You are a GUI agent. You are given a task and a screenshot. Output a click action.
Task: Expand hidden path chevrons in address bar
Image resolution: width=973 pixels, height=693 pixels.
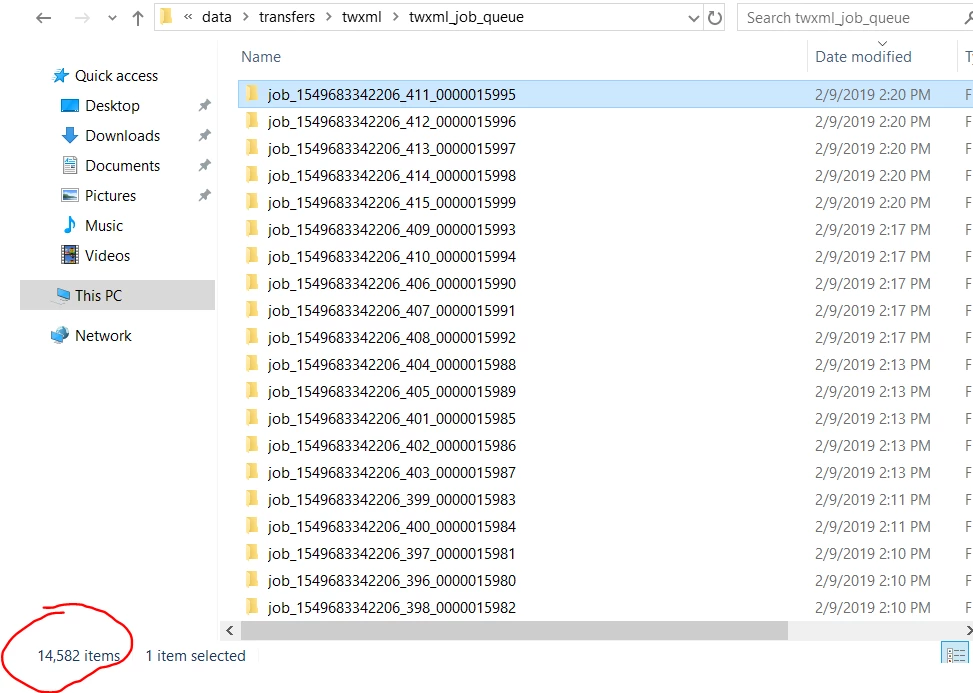point(188,17)
